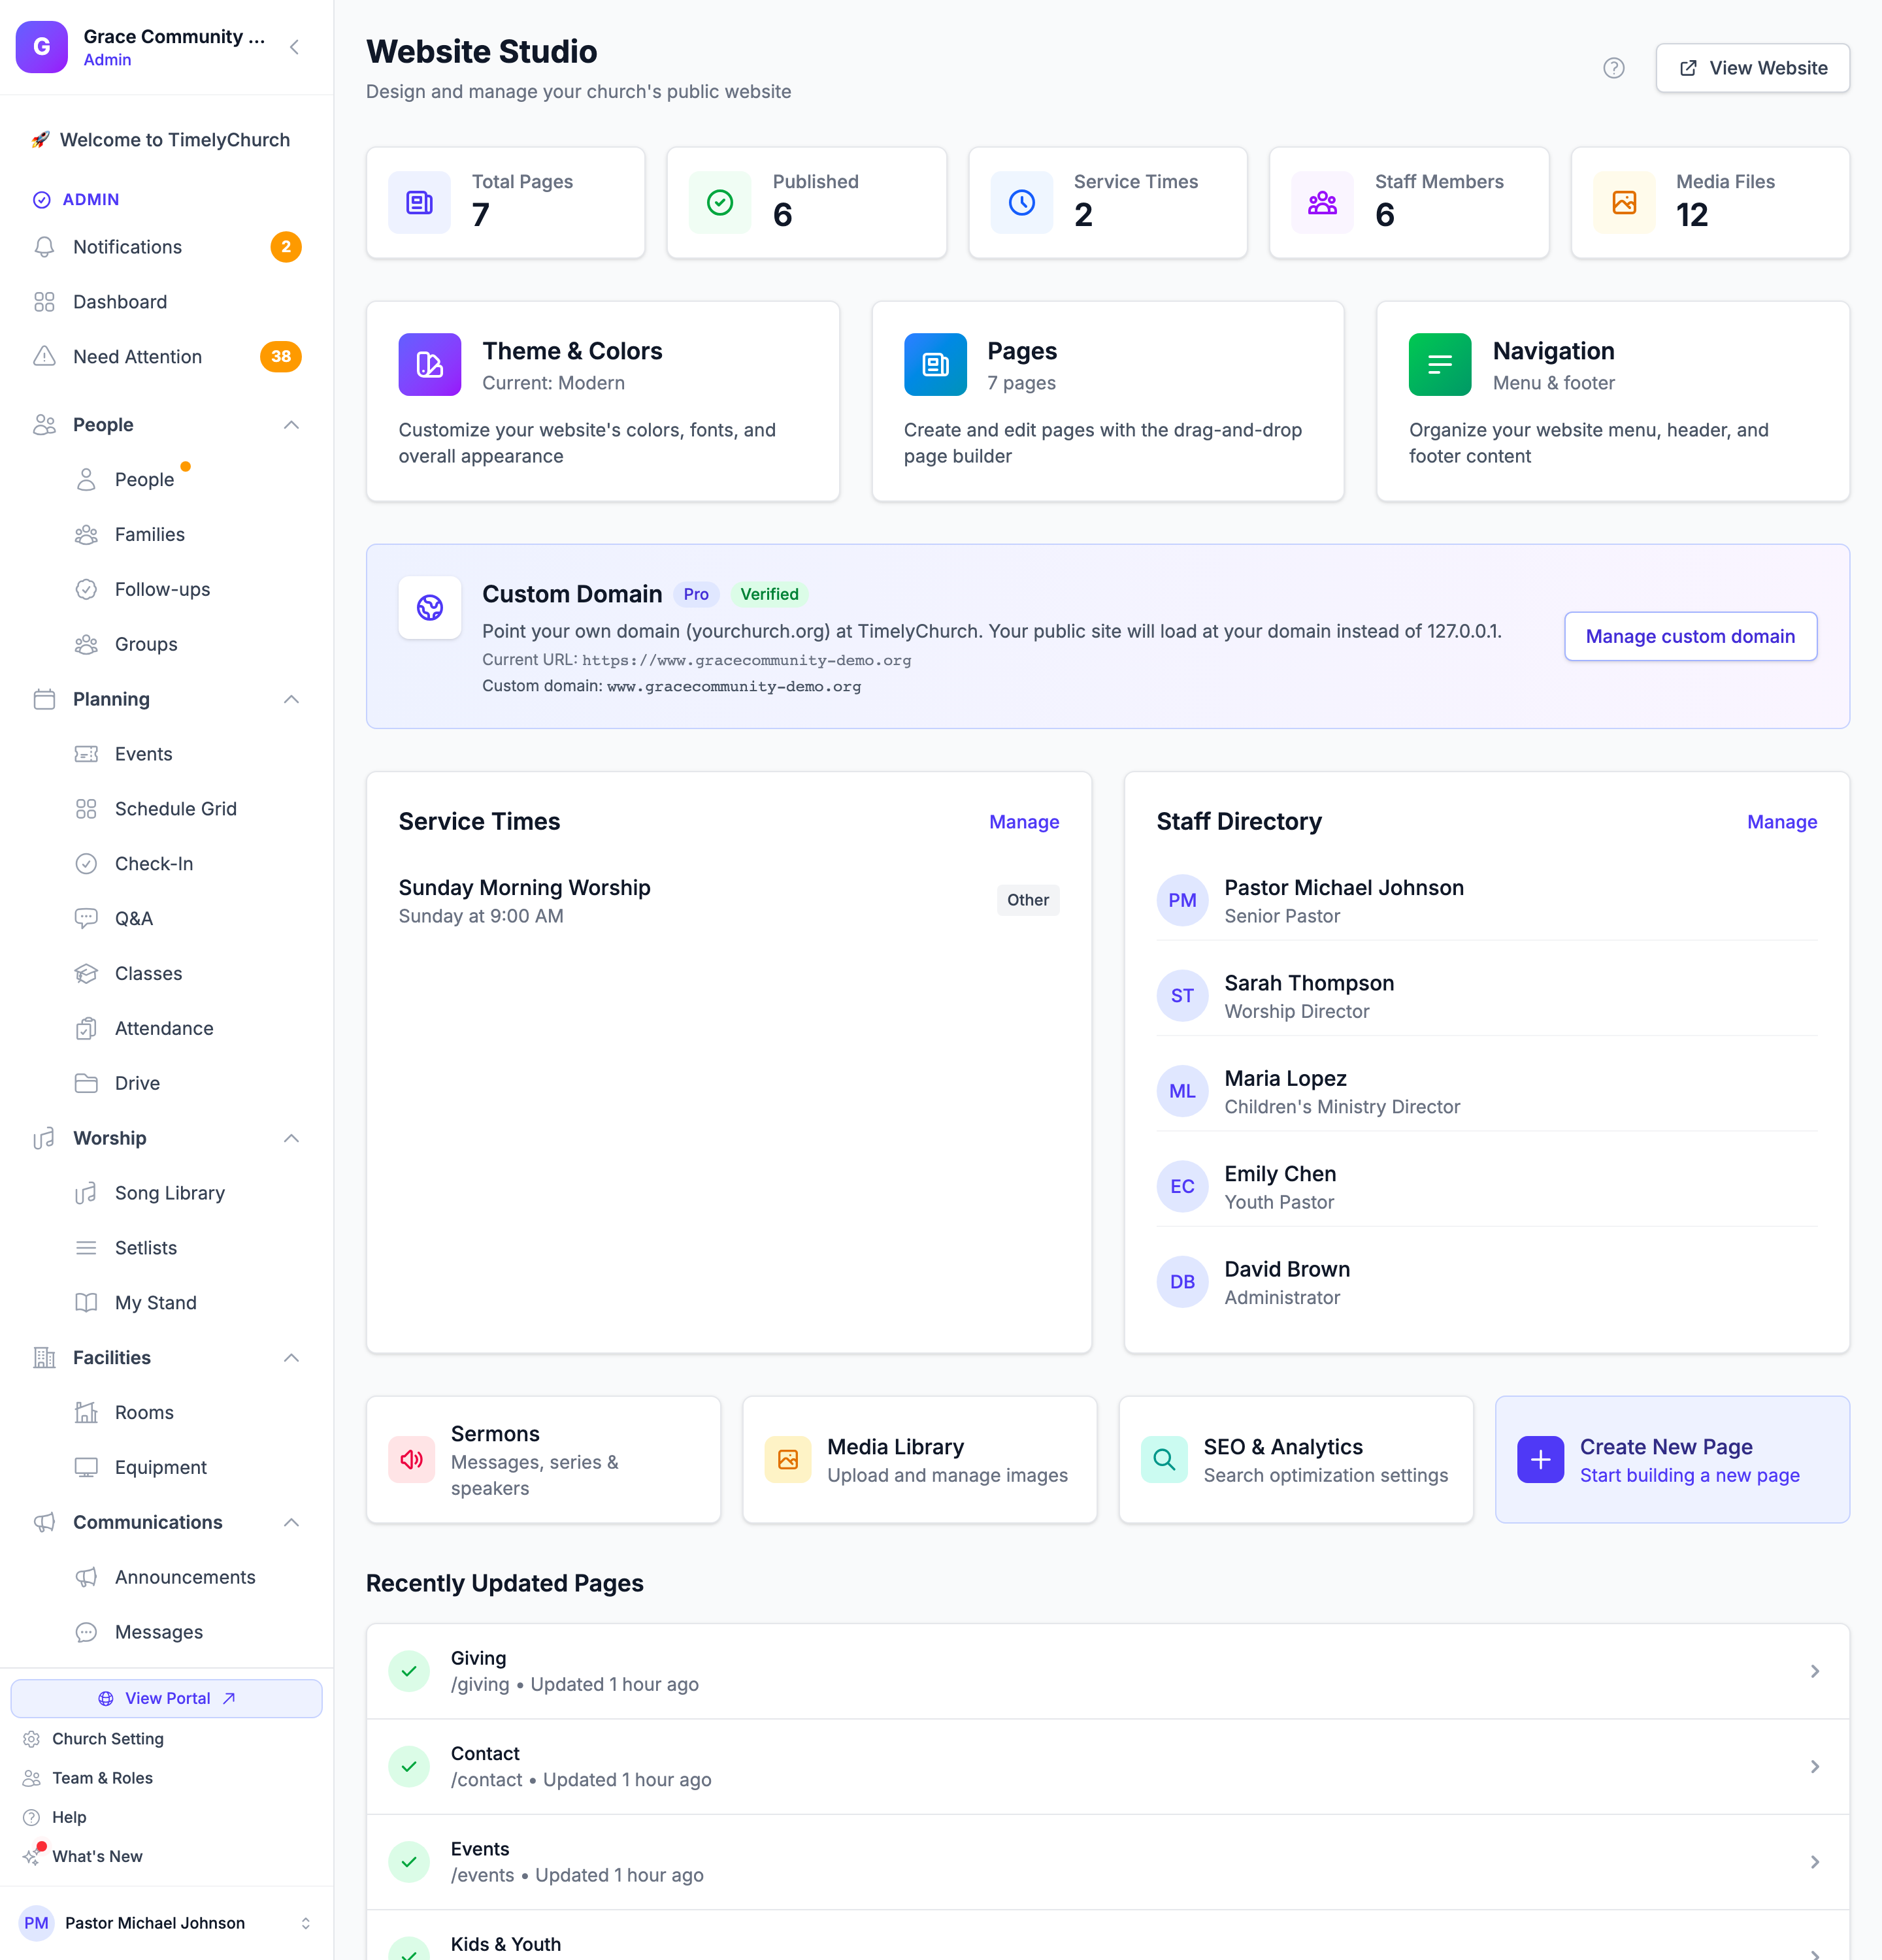Click the Theme & Colors palette icon

pos(429,364)
